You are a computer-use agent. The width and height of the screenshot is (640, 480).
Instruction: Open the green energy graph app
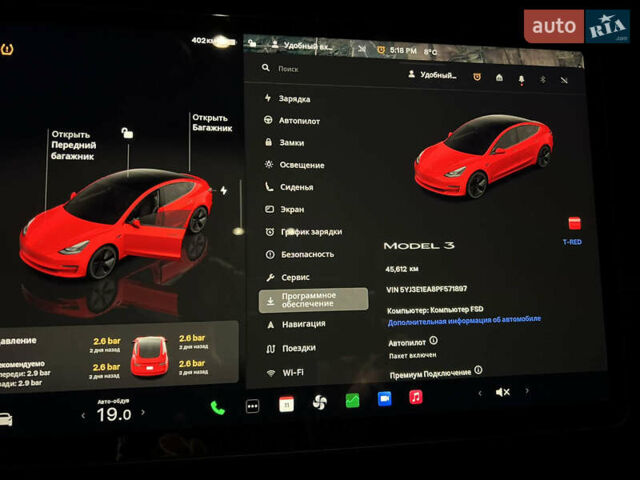point(352,400)
